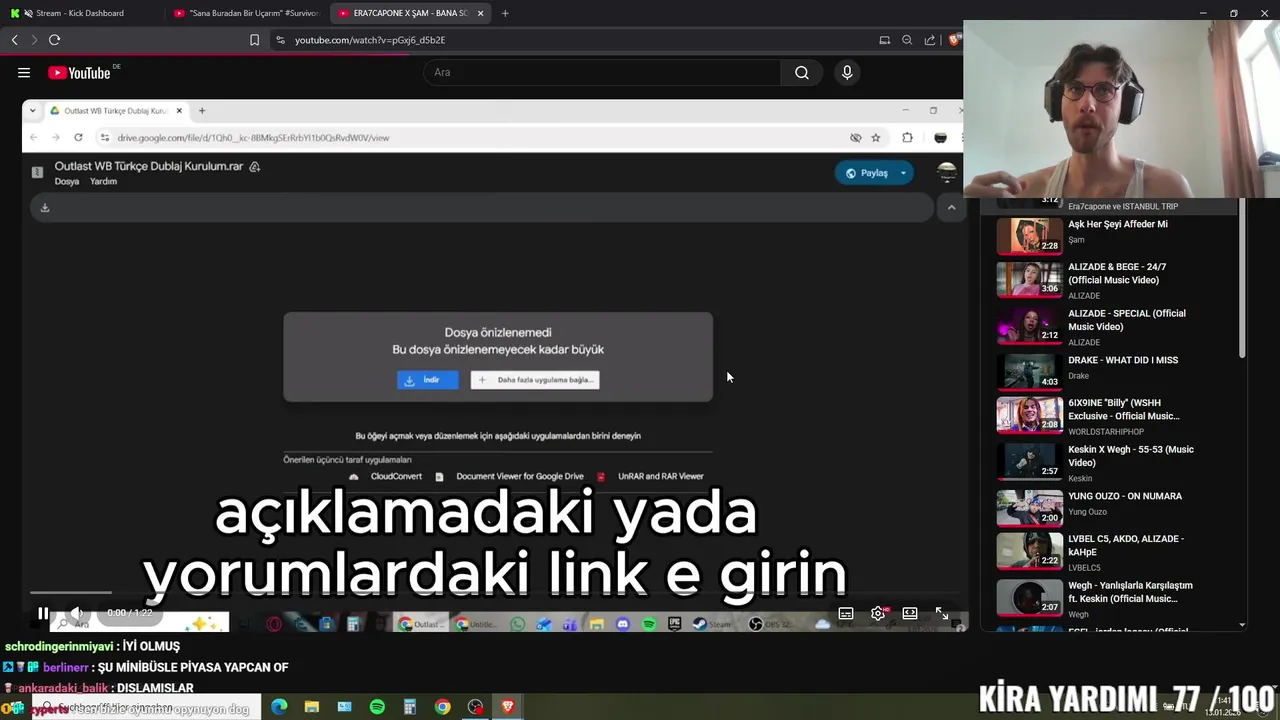Open the 'Yardım' menu in Drive
The image size is (1280, 720).
click(x=103, y=182)
